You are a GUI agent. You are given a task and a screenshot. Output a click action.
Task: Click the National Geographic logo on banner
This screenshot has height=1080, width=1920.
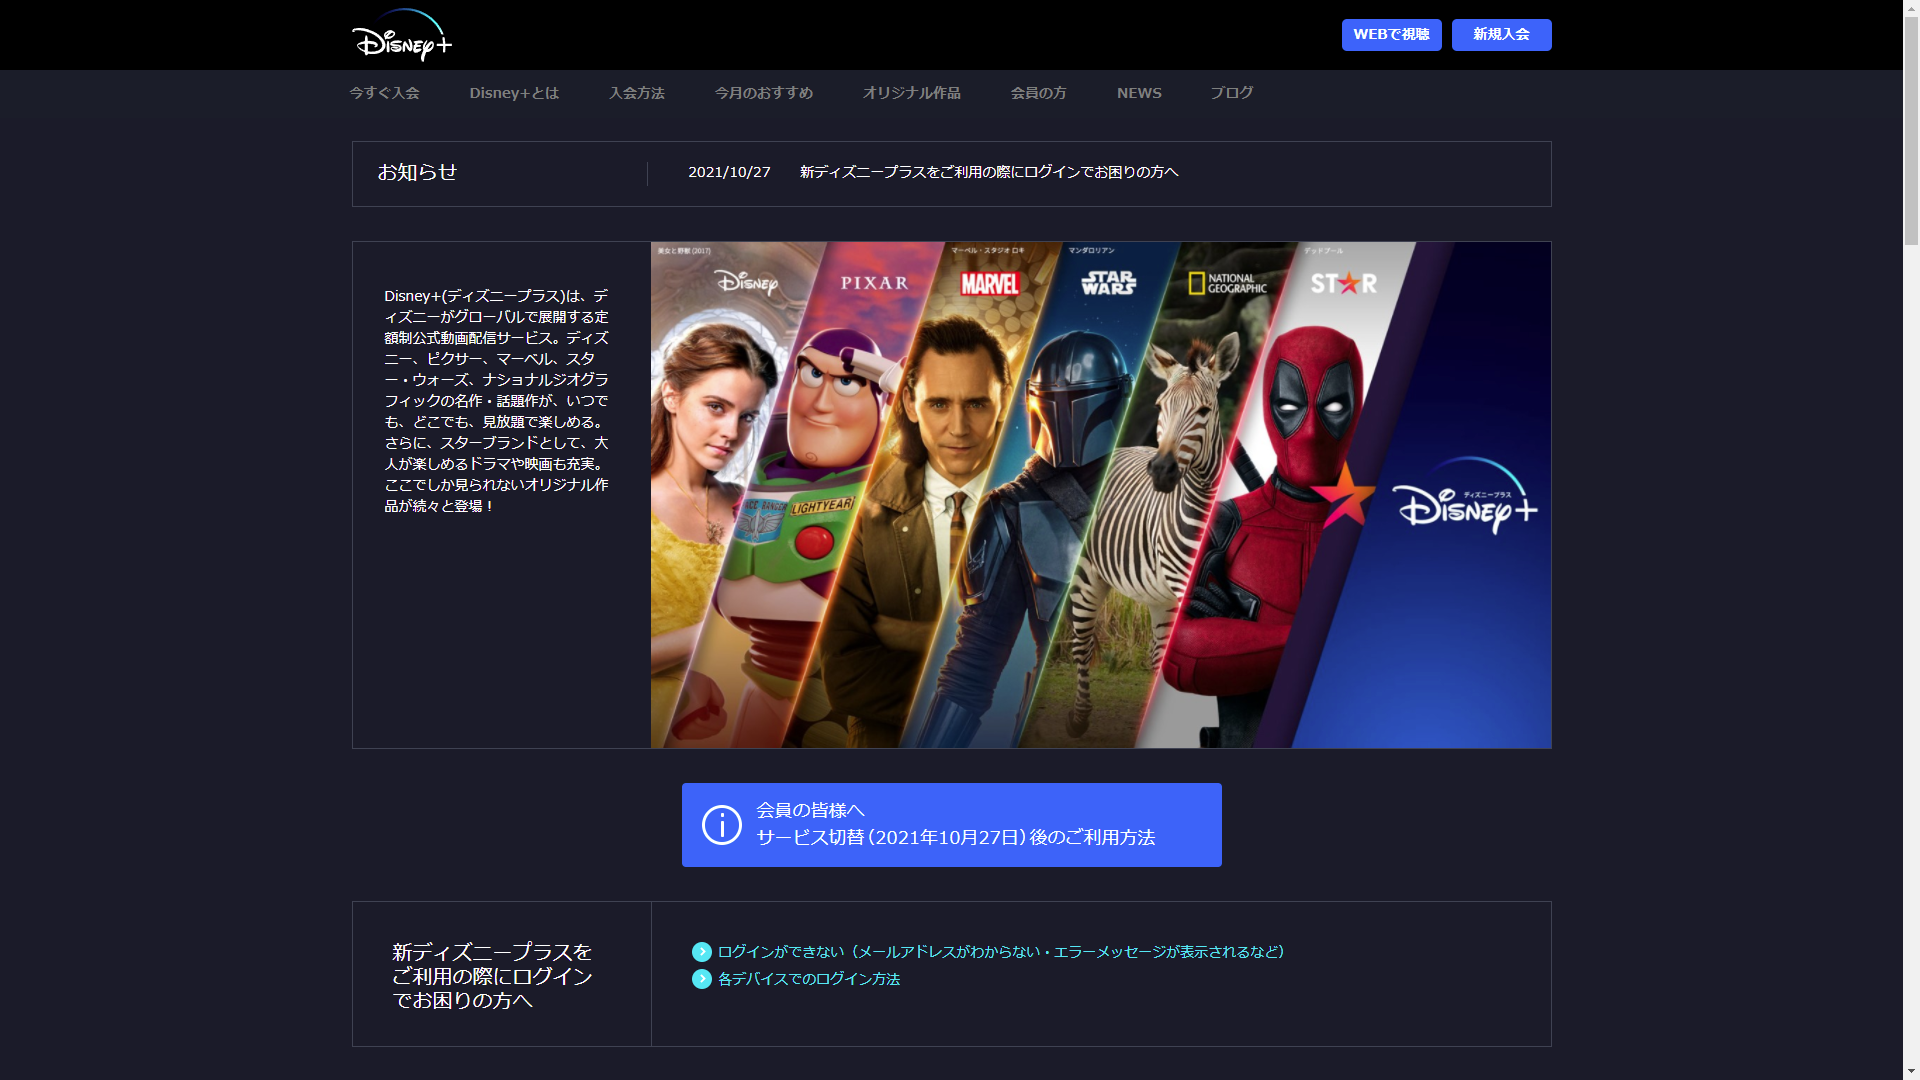click(1227, 283)
